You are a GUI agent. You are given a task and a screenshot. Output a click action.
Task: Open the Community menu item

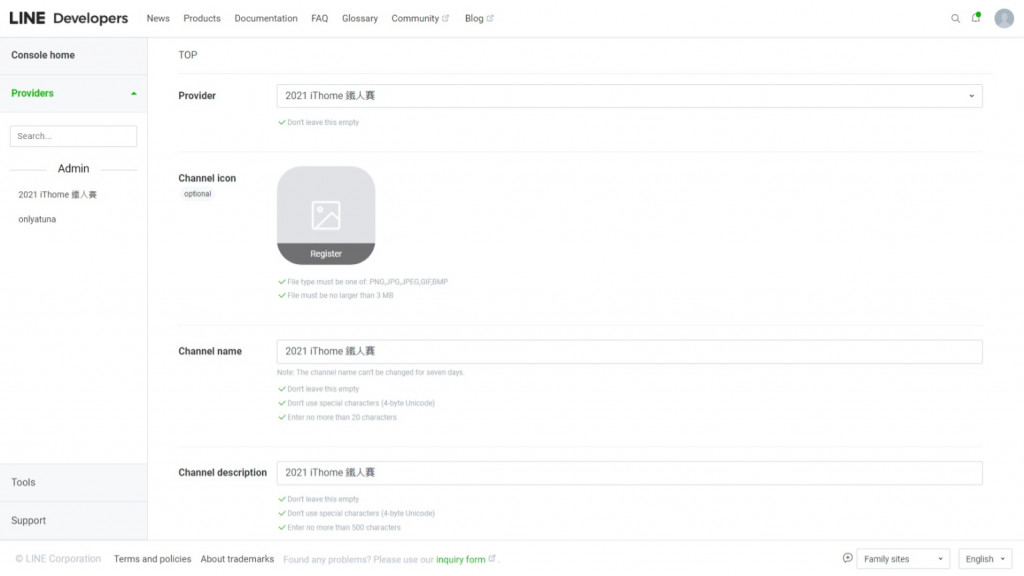coord(415,18)
